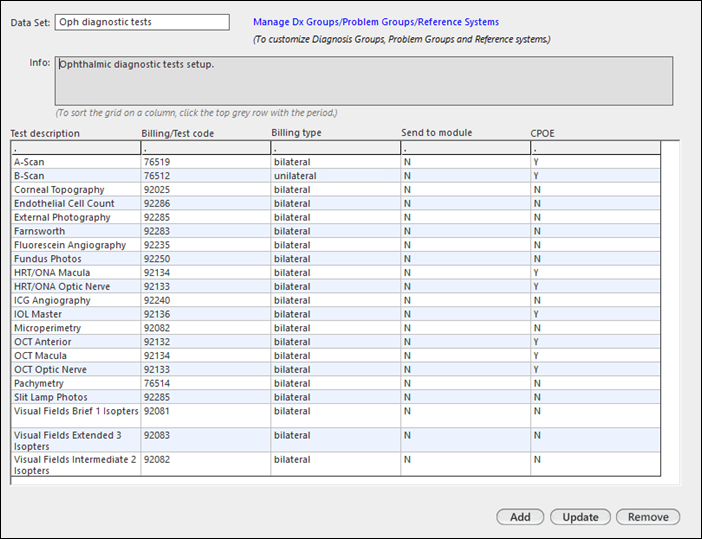Click the Update button
The width and height of the screenshot is (702, 539).
pyautogui.click(x=580, y=517)
